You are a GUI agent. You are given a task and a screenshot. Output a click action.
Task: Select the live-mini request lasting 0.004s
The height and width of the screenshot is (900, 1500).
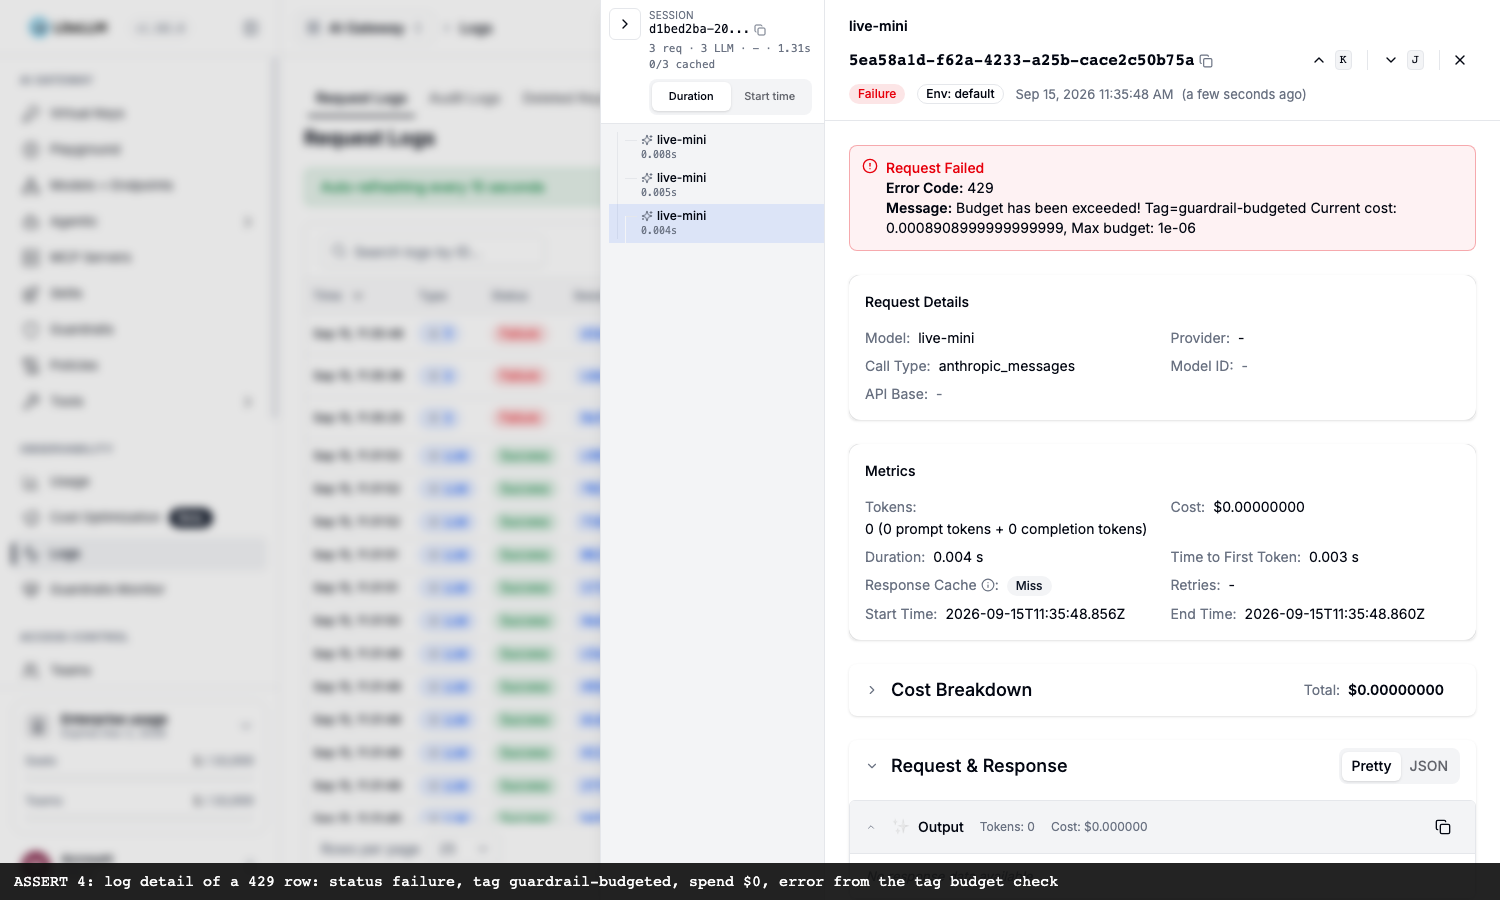point(716,223)
